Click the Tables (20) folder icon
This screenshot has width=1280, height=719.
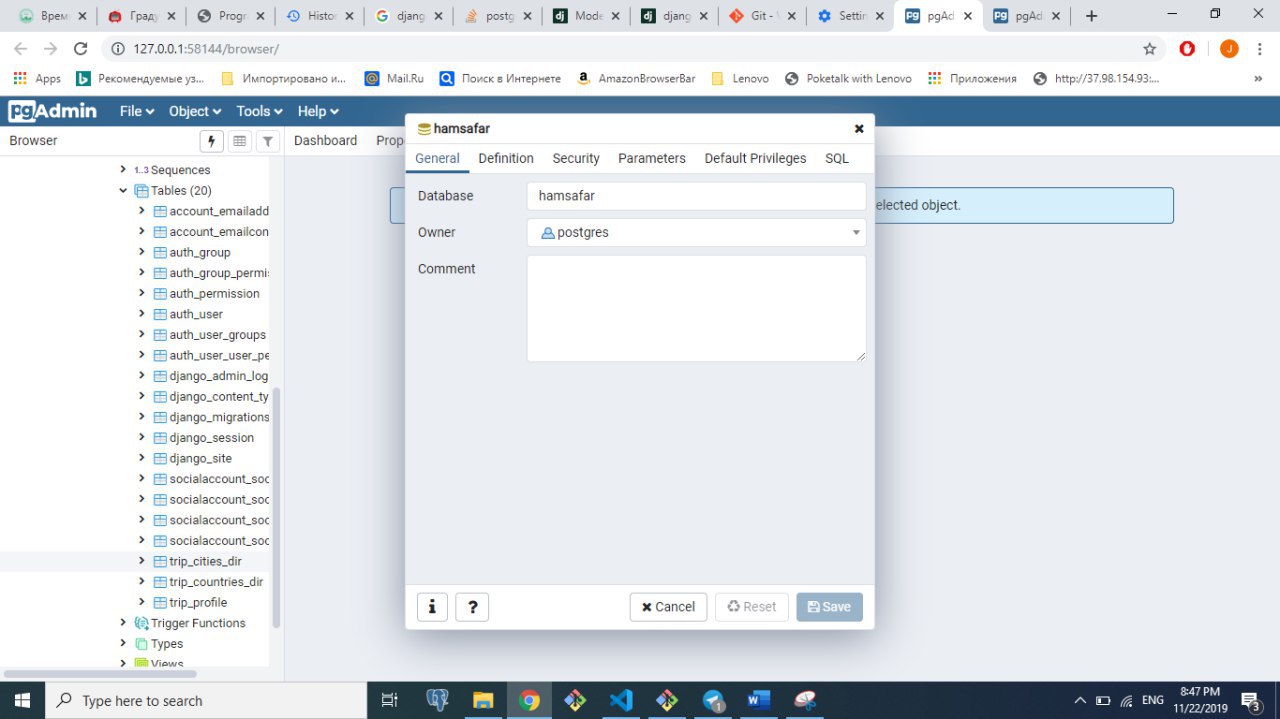click(x=142, y=190)
